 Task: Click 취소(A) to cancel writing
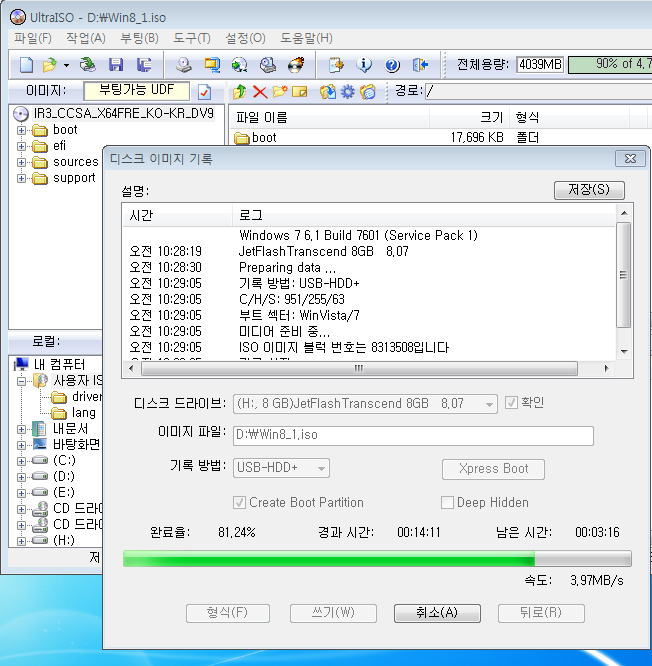coord(437,613)
